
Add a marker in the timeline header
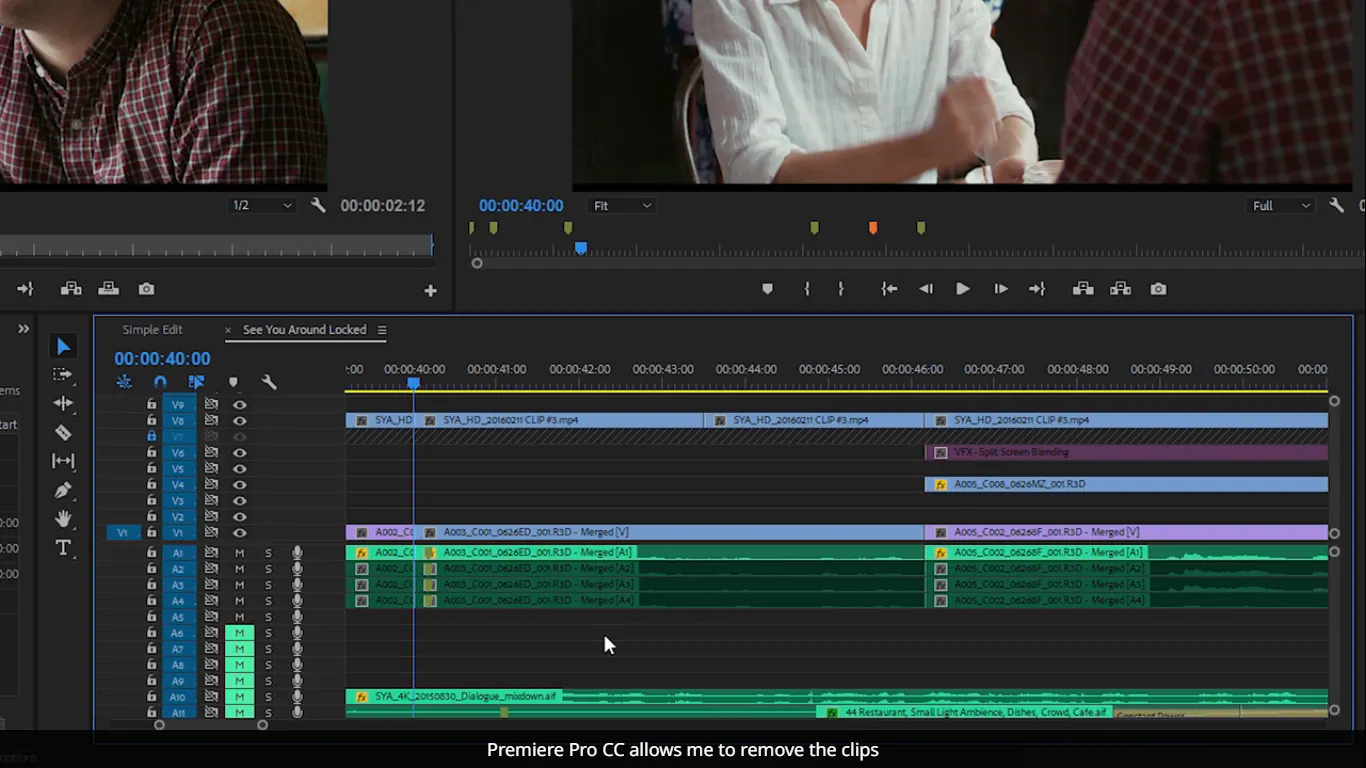coord(233,382)
